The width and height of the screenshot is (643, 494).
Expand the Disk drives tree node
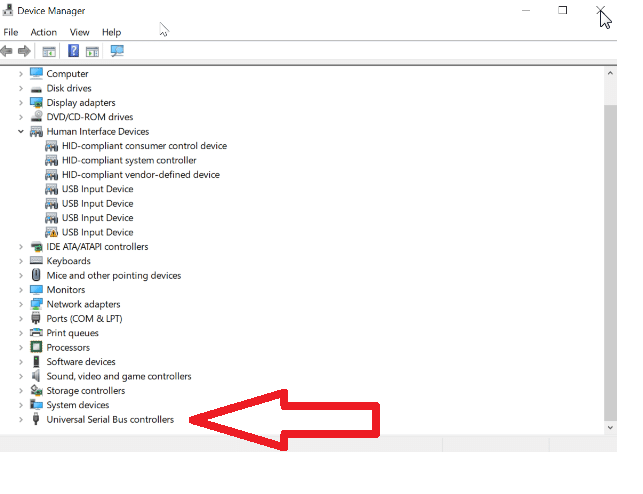pyautogui.click(x=21, y=88)
